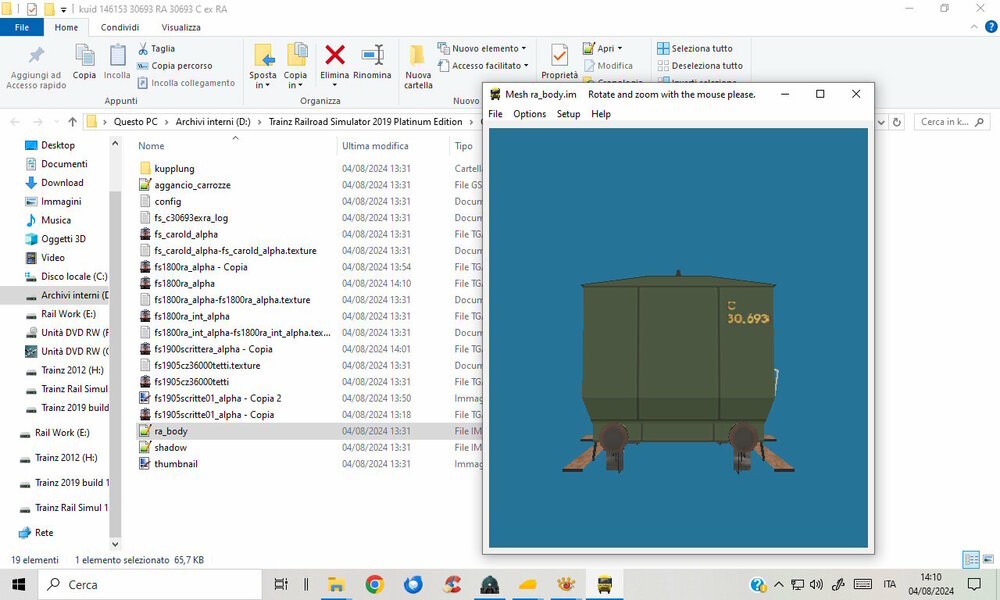Switch to the Condividi ribbon tab

120,27
